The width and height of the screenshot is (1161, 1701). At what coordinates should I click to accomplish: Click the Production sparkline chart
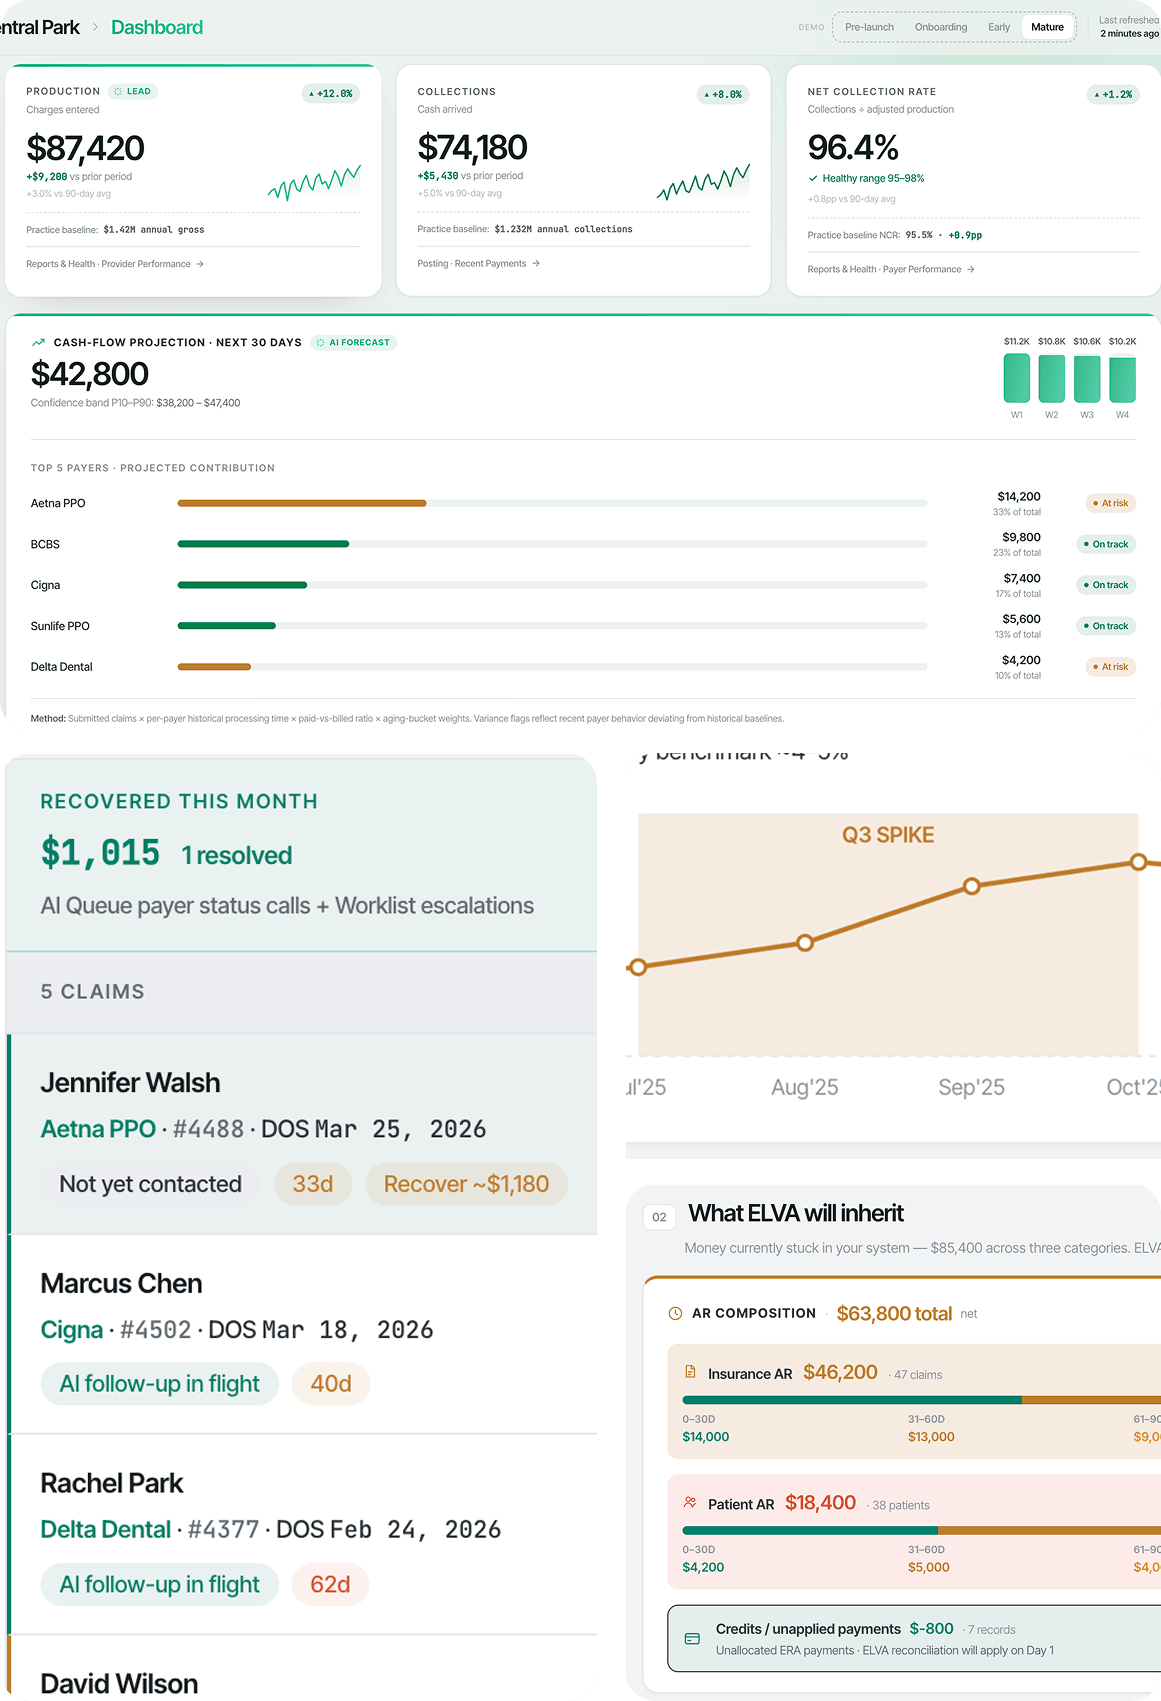(x=314, y=183)
